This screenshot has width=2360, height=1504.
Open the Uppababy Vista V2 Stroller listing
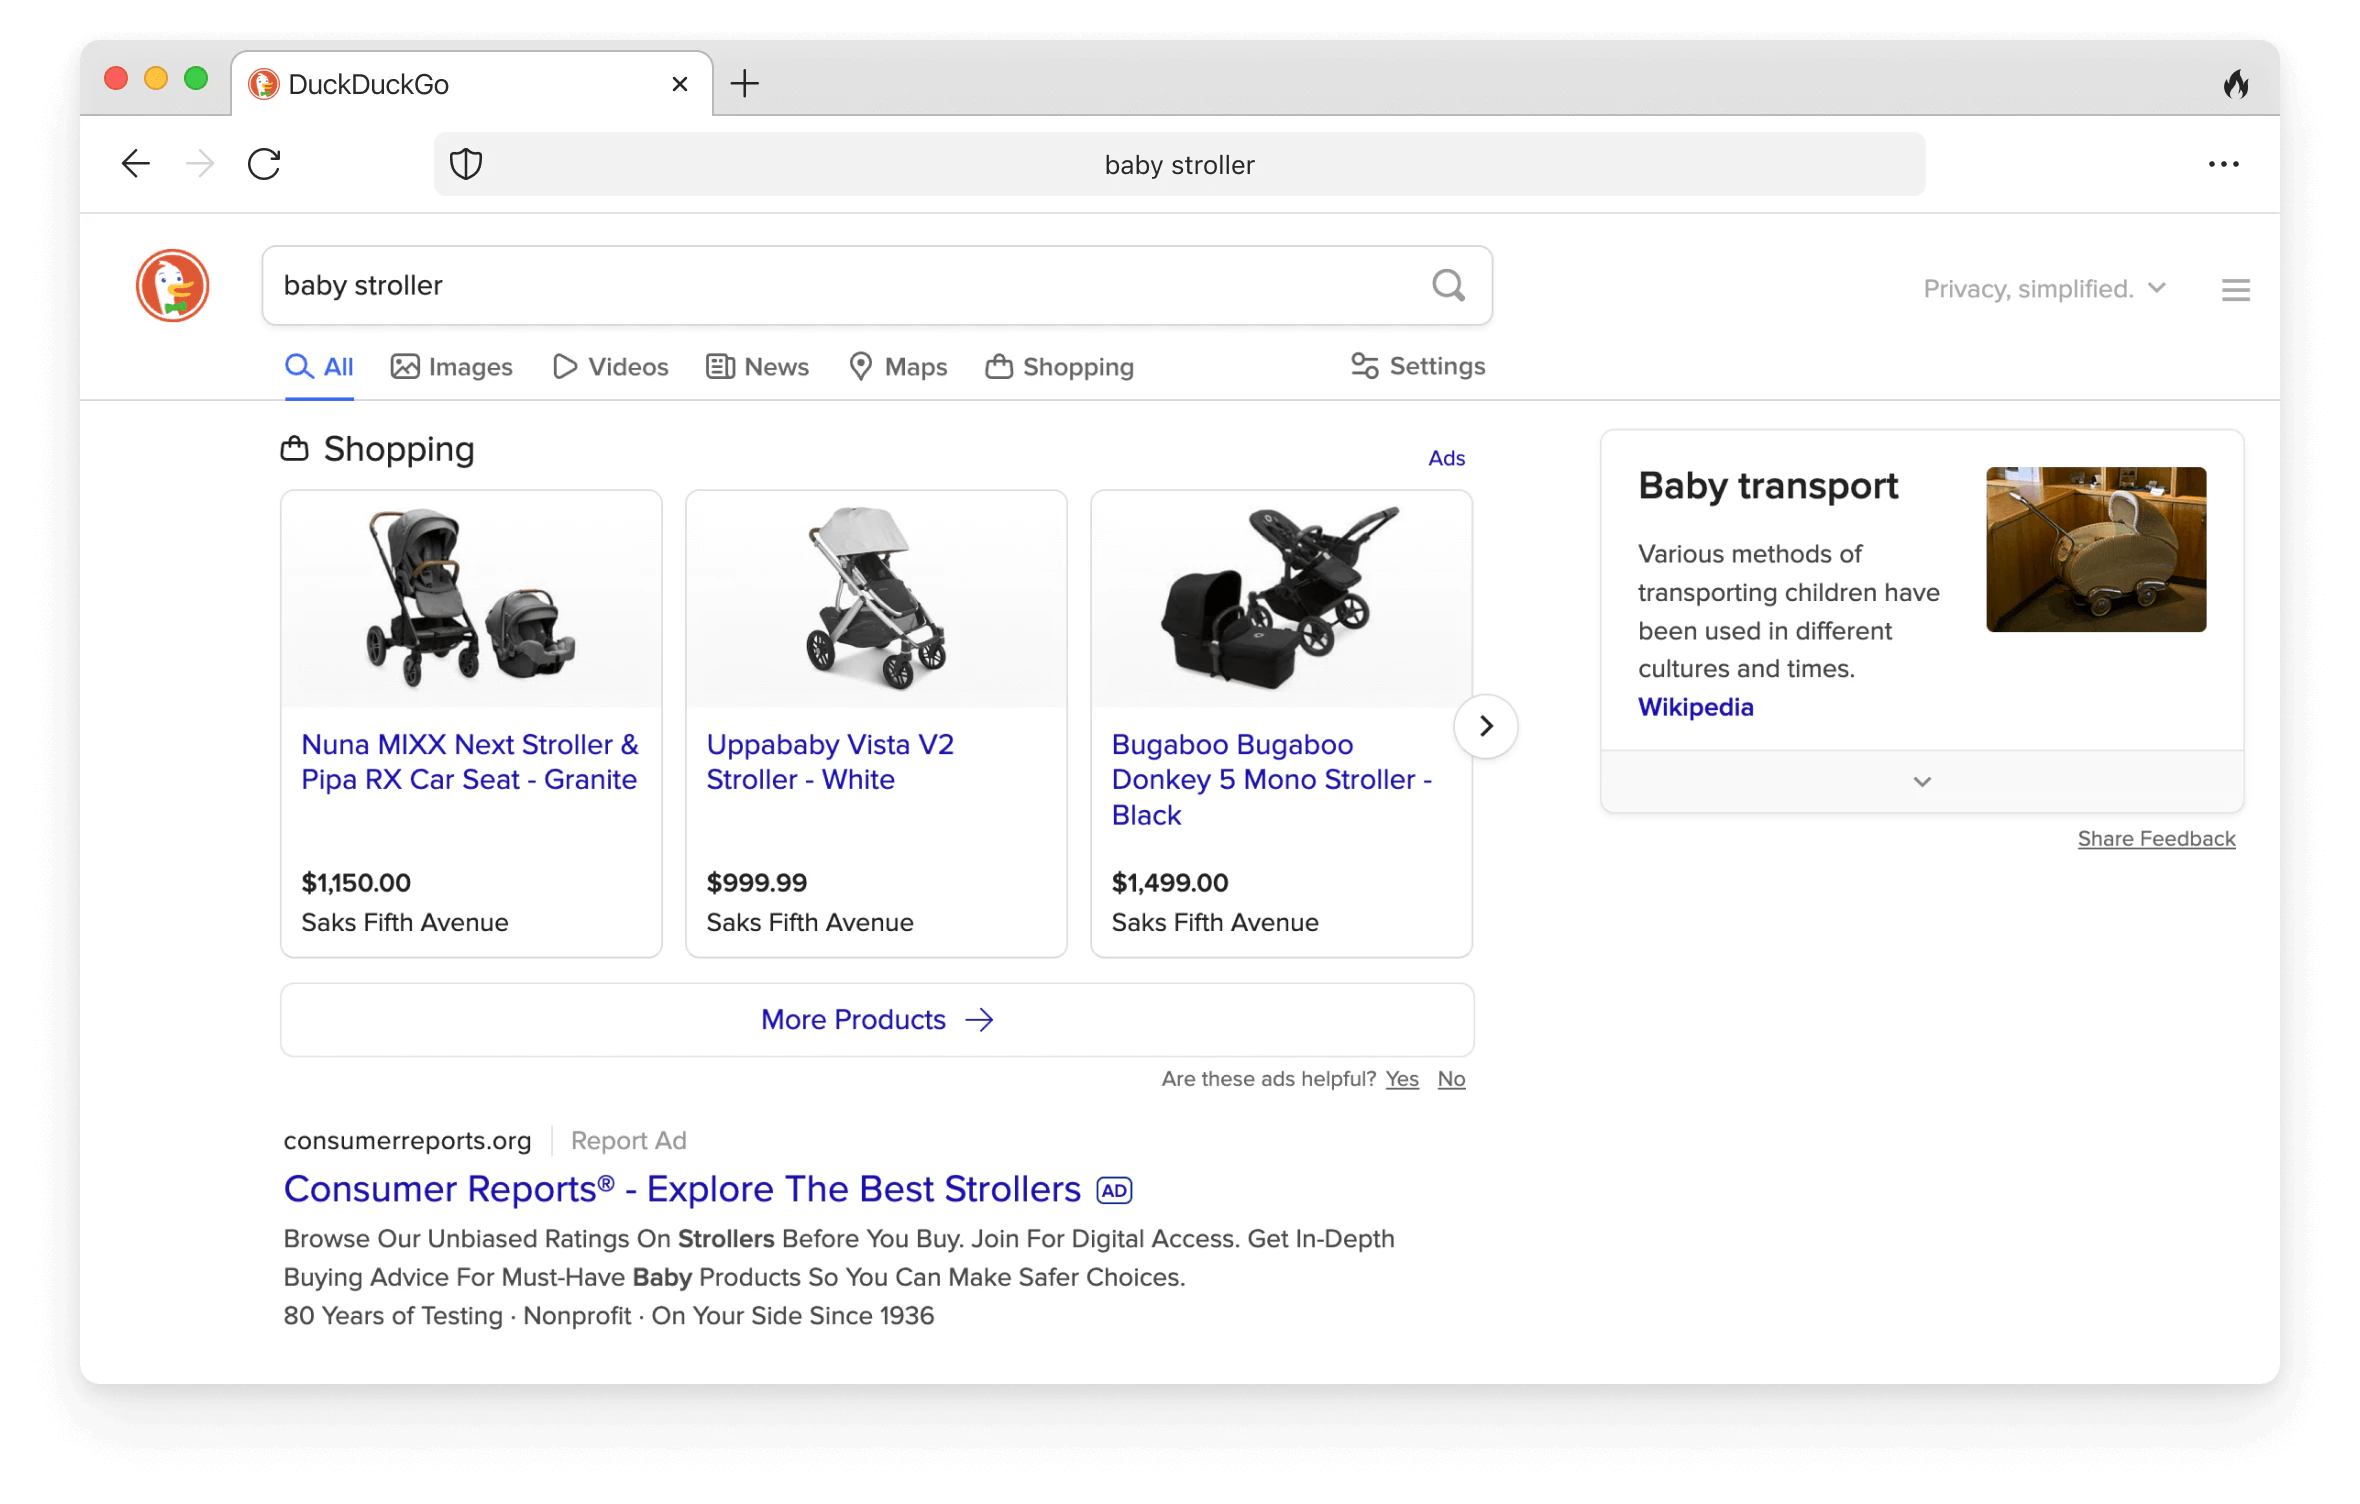tap(830, 761)
